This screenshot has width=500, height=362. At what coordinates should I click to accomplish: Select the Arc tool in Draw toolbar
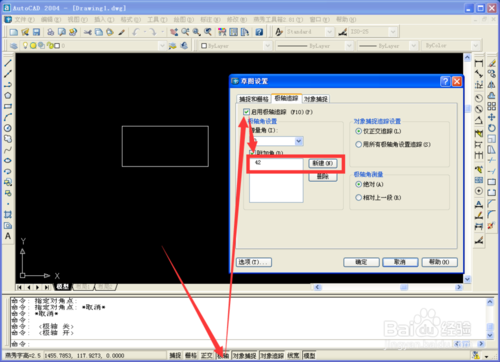8,117
